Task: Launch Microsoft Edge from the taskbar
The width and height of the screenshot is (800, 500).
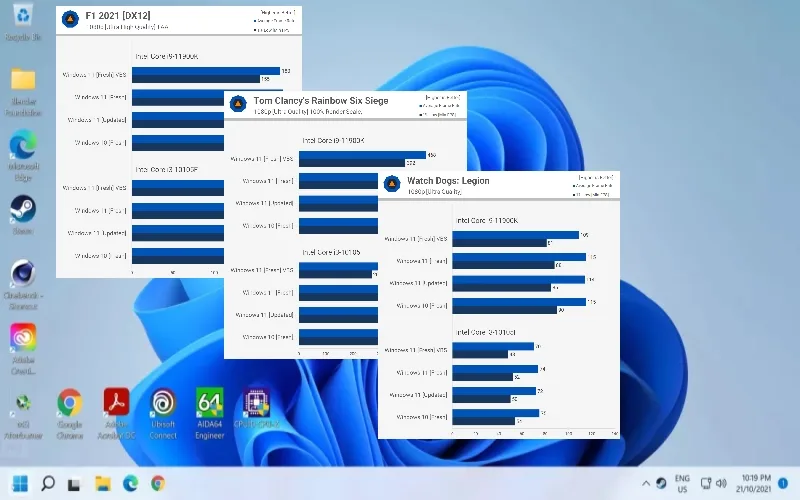Action: 131,483
